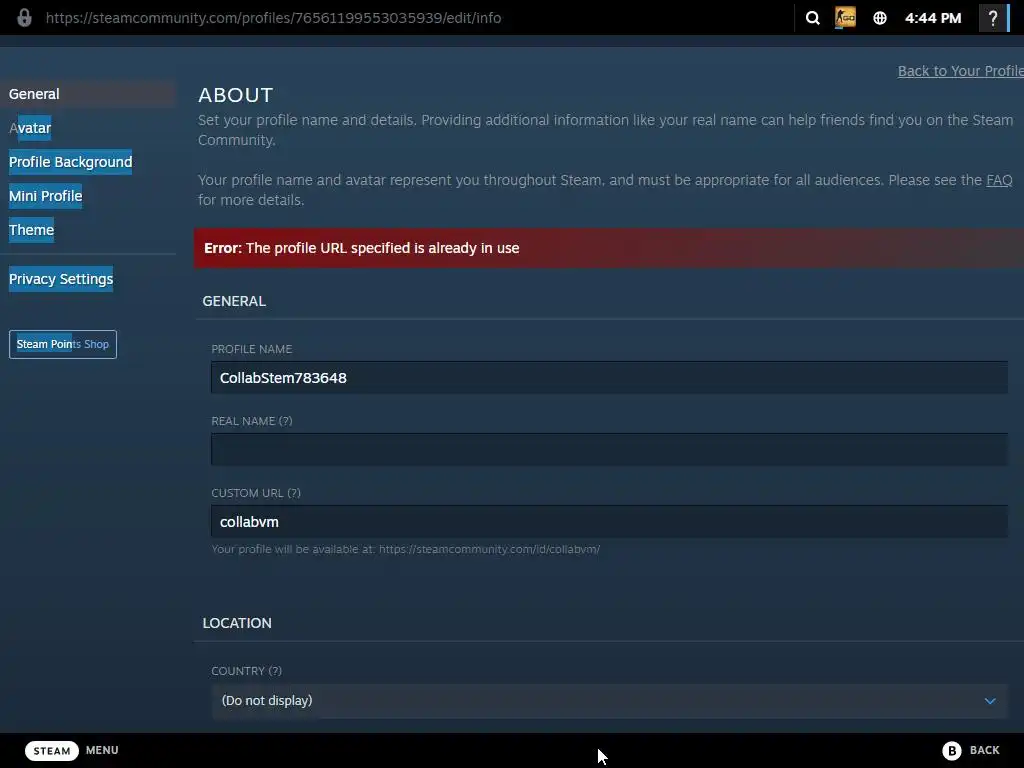
Task: Click the Steam Points Shop button
Action: 63,344
